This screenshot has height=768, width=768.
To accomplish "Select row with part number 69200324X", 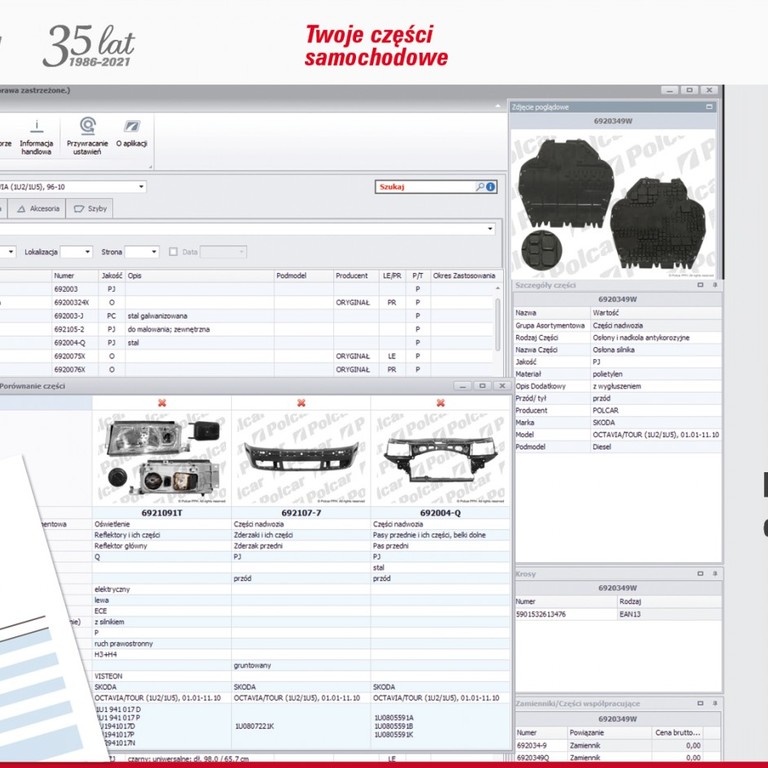I will [x=247, y=303].
